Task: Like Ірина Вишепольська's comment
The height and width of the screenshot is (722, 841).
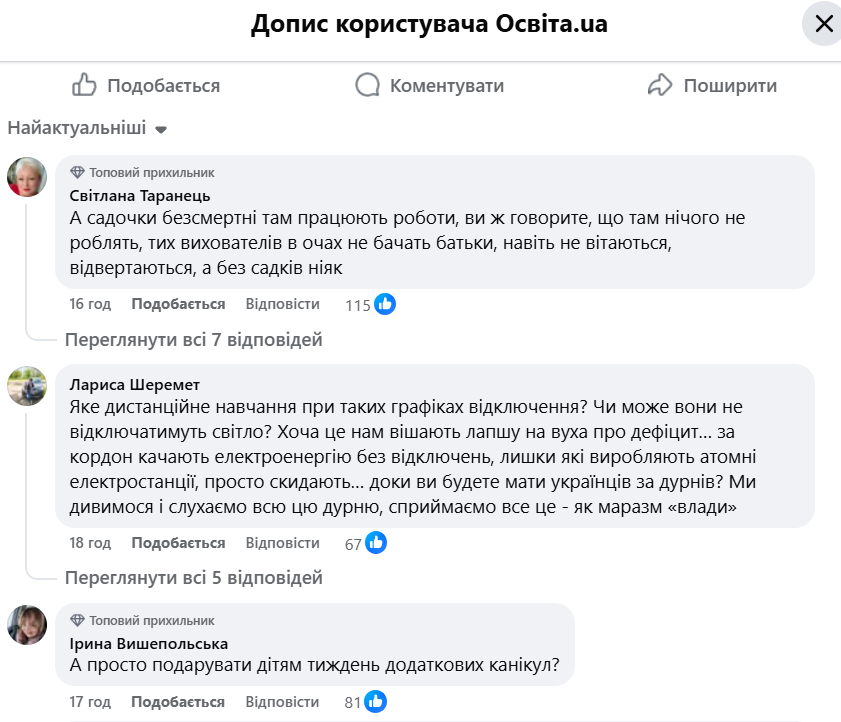Action: [178, 702]
